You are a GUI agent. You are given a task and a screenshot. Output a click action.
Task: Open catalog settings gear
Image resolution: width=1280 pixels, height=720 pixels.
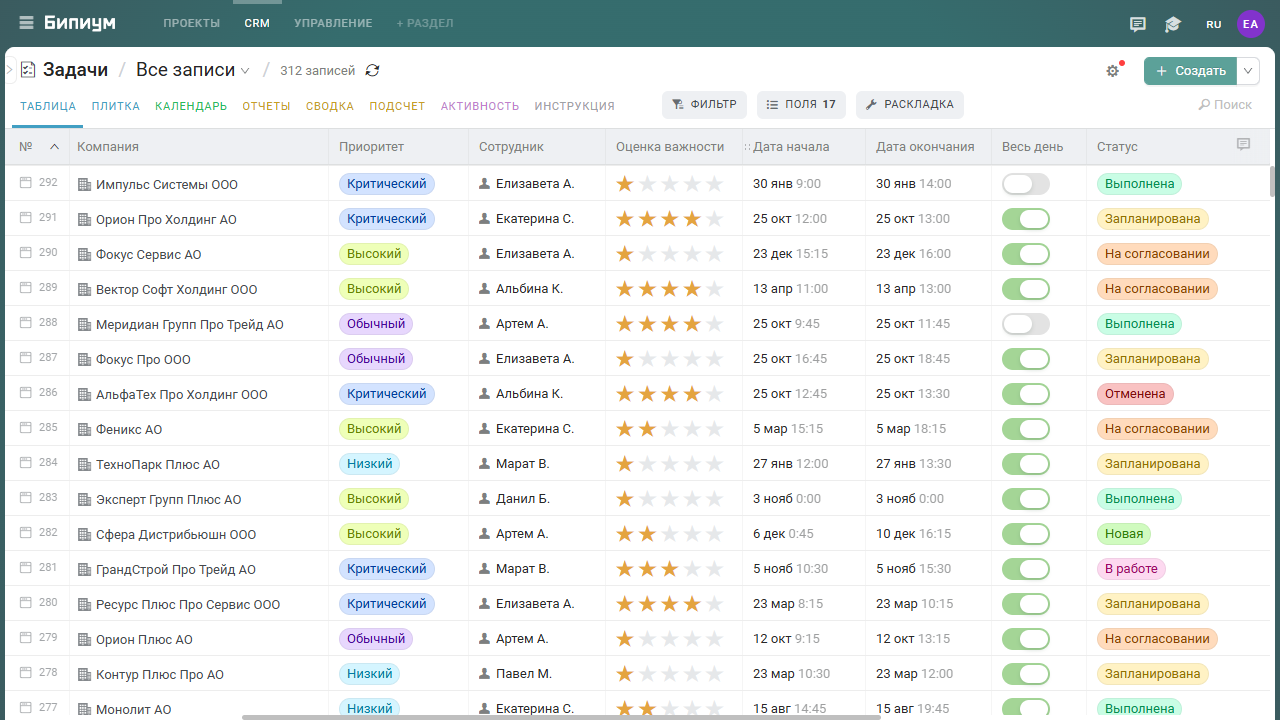tap(1113, 71)
